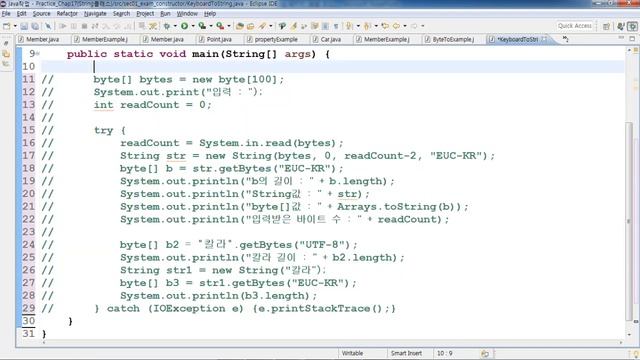Click the Type Hierarchy icon in left sidebar
640x360 pixels.
(6, 64)
